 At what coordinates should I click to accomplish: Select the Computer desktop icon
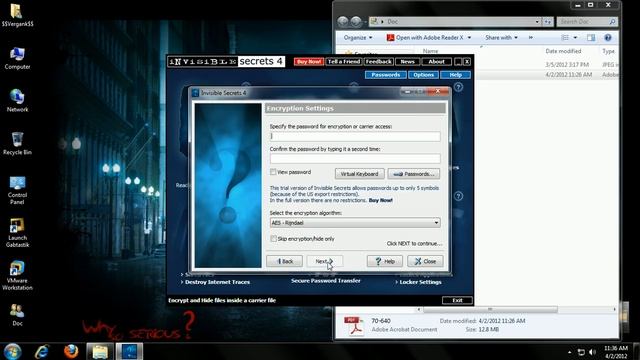pos(17,58)
